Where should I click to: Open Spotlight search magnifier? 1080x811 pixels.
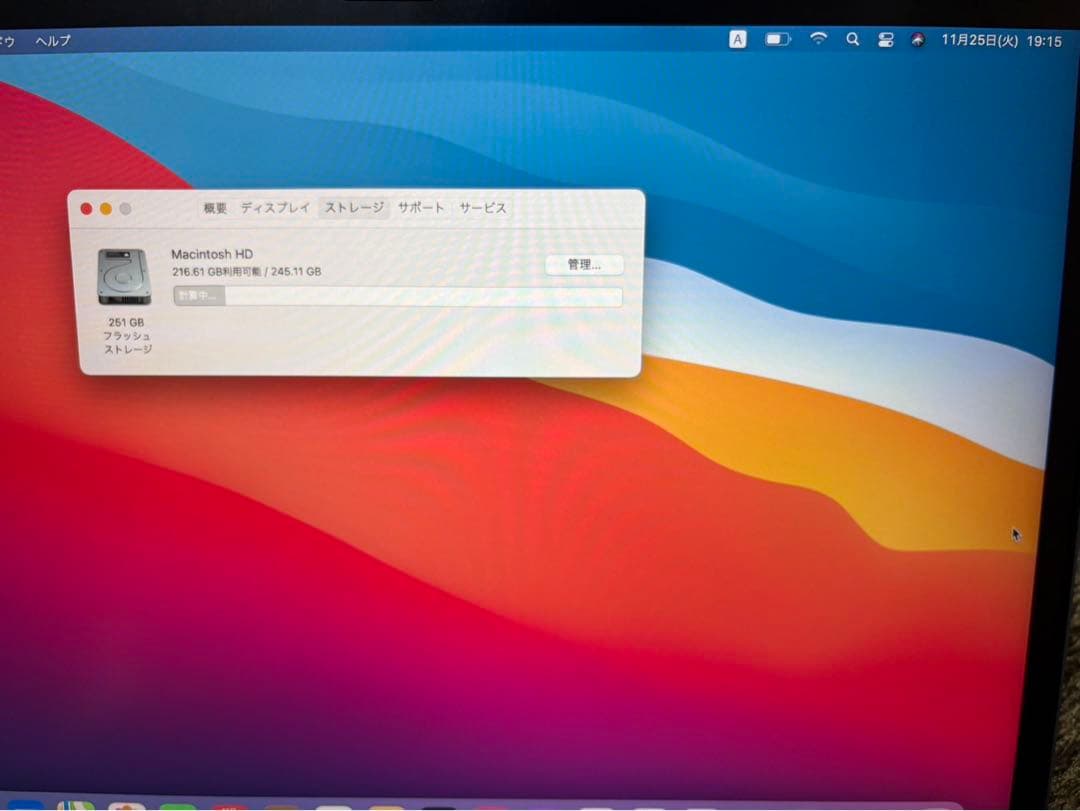(853, 40)
